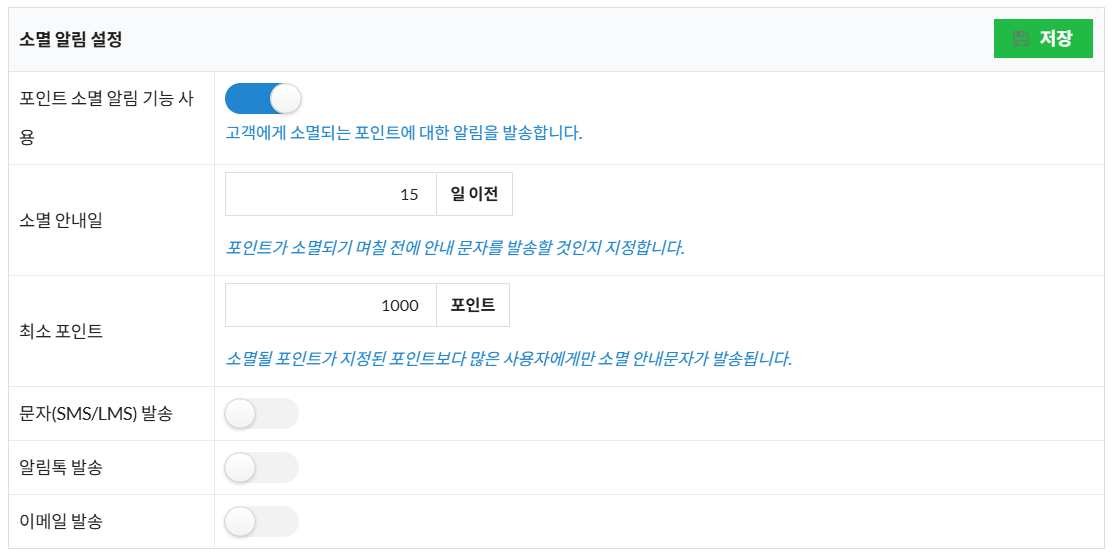1113x555 pixels.
Task: Click the 포인트 unit label beside 1000
Action: [x=473, y=305]
